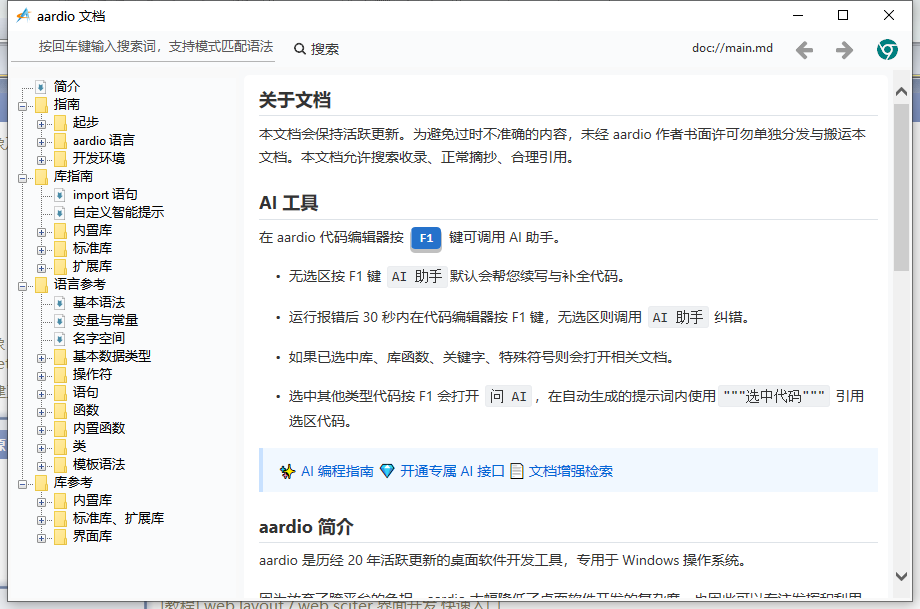Select the 基本语法 tree item label
This screenshot has height=609, width=920.
click(x=99, y=303)
